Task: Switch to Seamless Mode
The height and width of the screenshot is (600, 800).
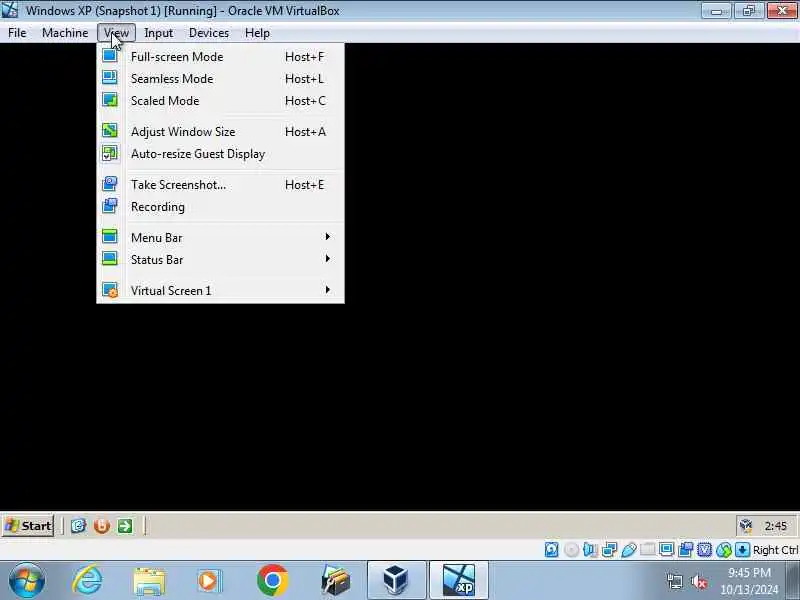Action: point(220,79)
